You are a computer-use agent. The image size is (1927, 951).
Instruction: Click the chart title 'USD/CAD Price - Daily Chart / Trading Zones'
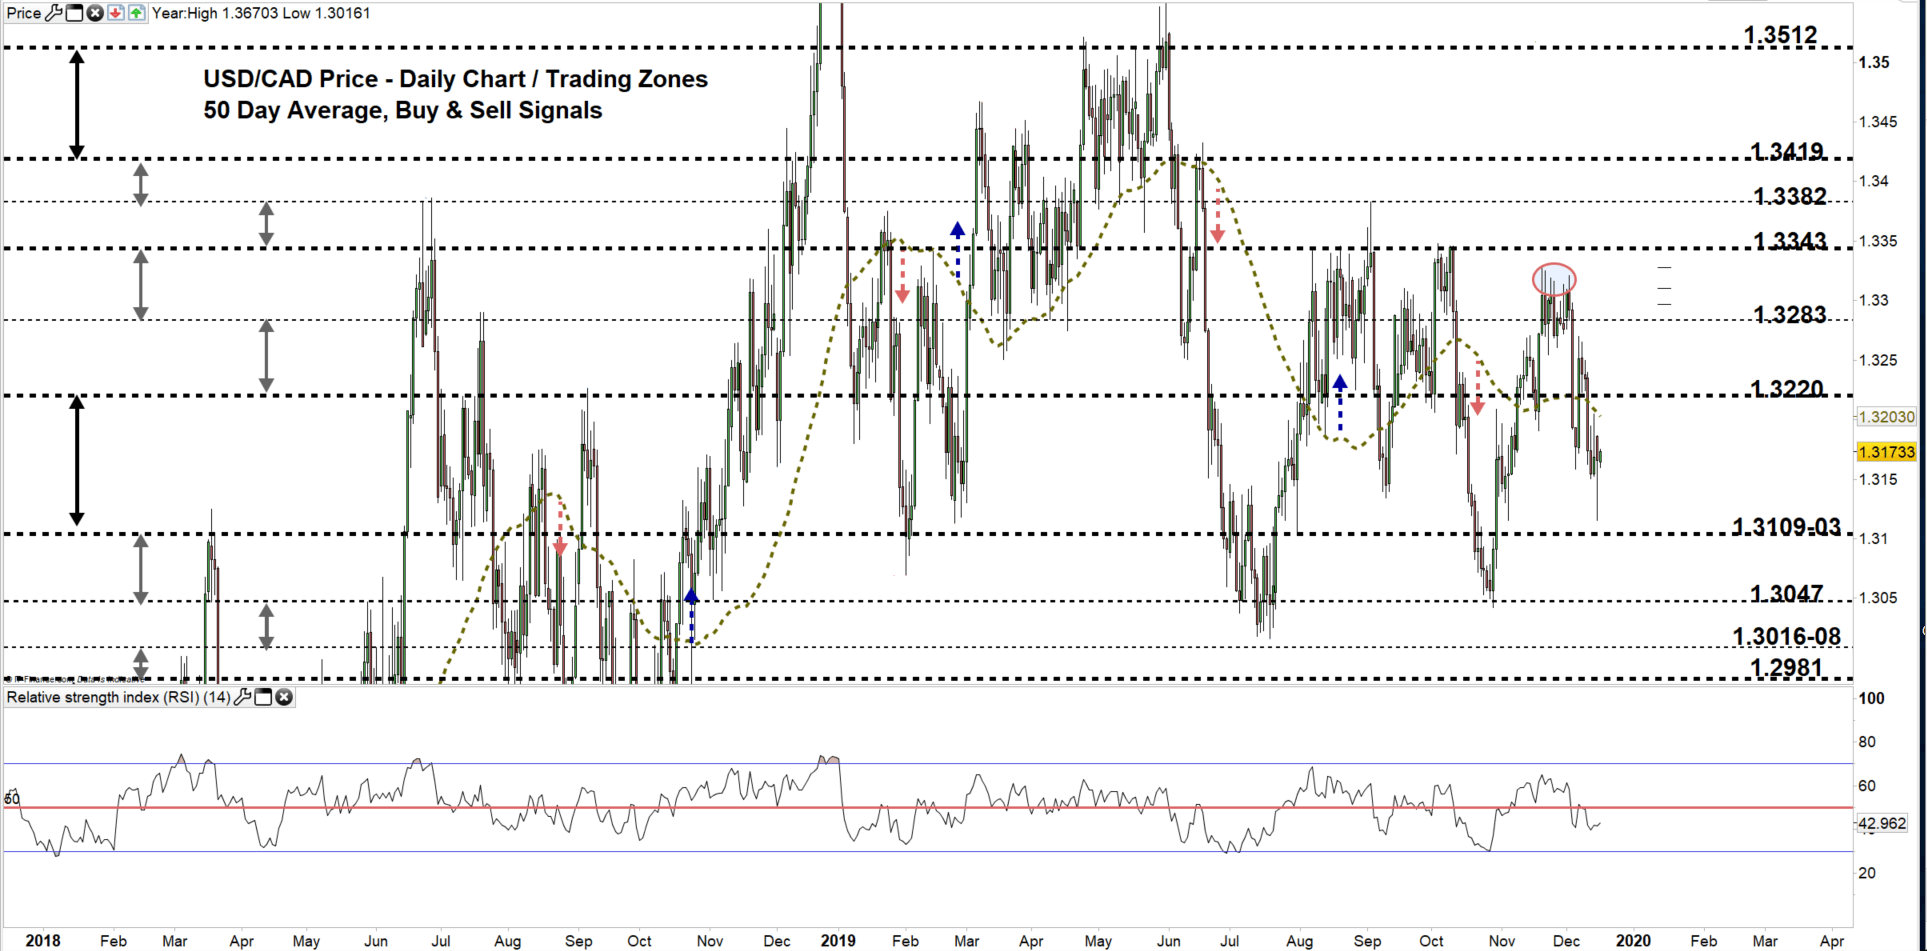point(455,79)
